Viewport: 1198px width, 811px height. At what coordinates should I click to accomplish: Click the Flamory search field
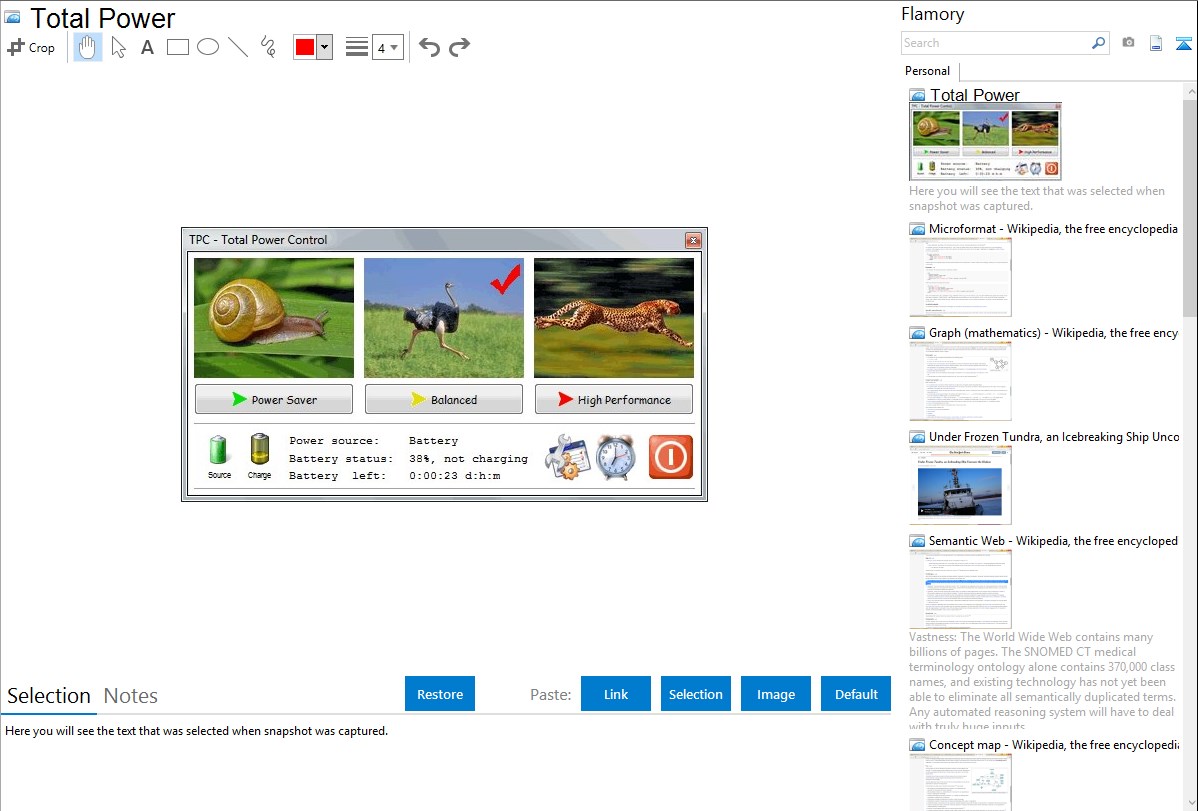point(996,43)
